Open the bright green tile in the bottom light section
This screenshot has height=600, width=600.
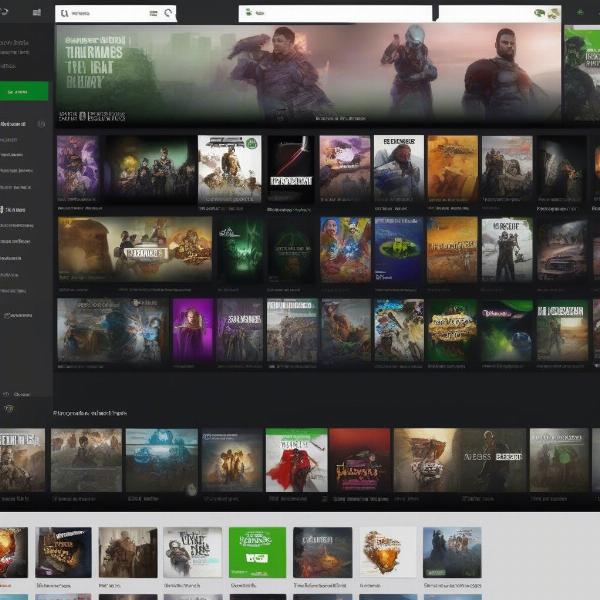click(257, 552)
